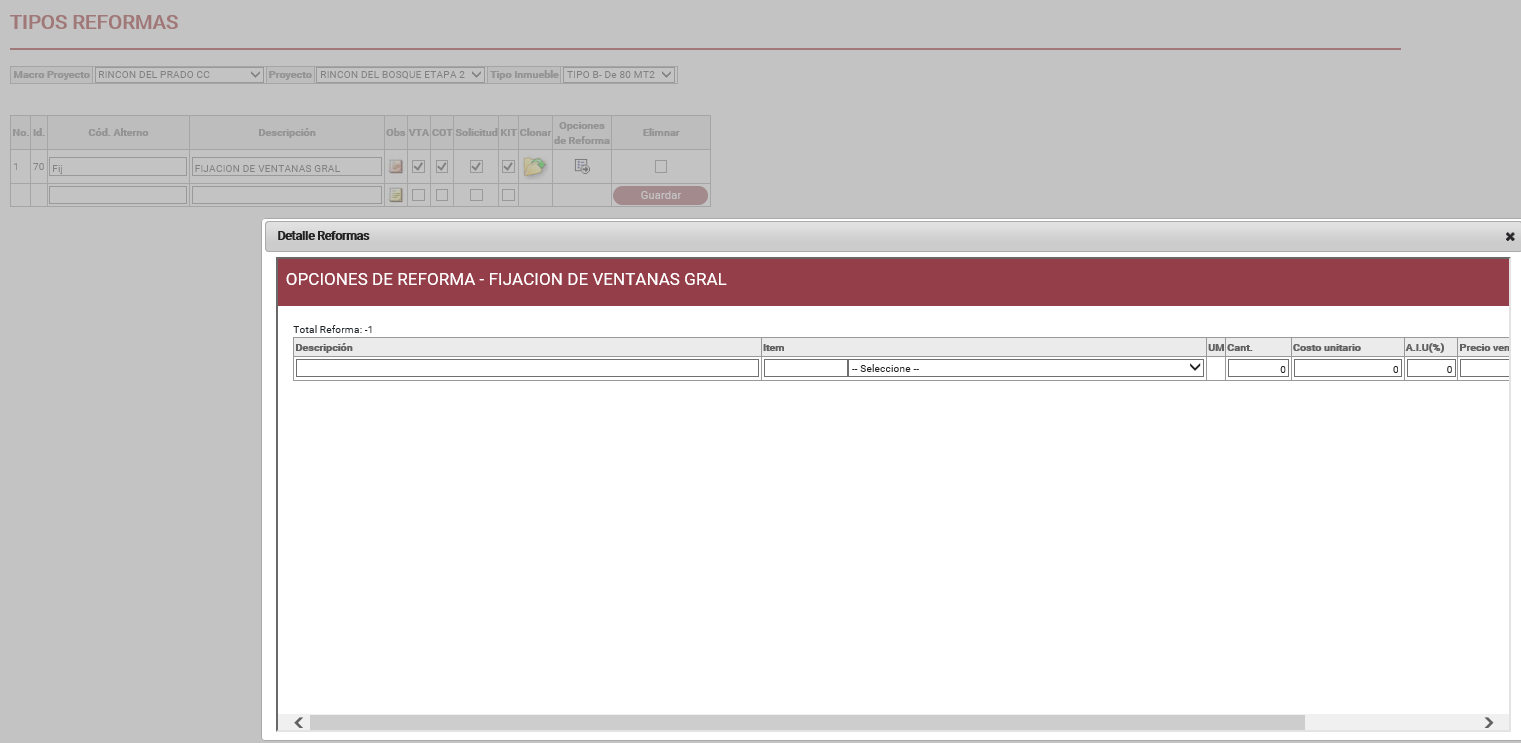Click the horizontal scrollbar thumb in dialog

(807, 722)
